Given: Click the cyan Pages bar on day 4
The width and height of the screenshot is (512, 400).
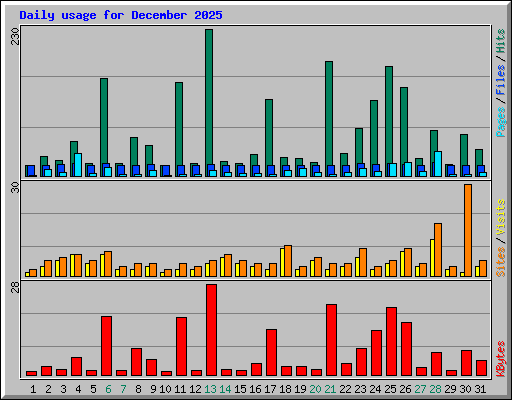Looking at the screenshot, I should 78,165.
